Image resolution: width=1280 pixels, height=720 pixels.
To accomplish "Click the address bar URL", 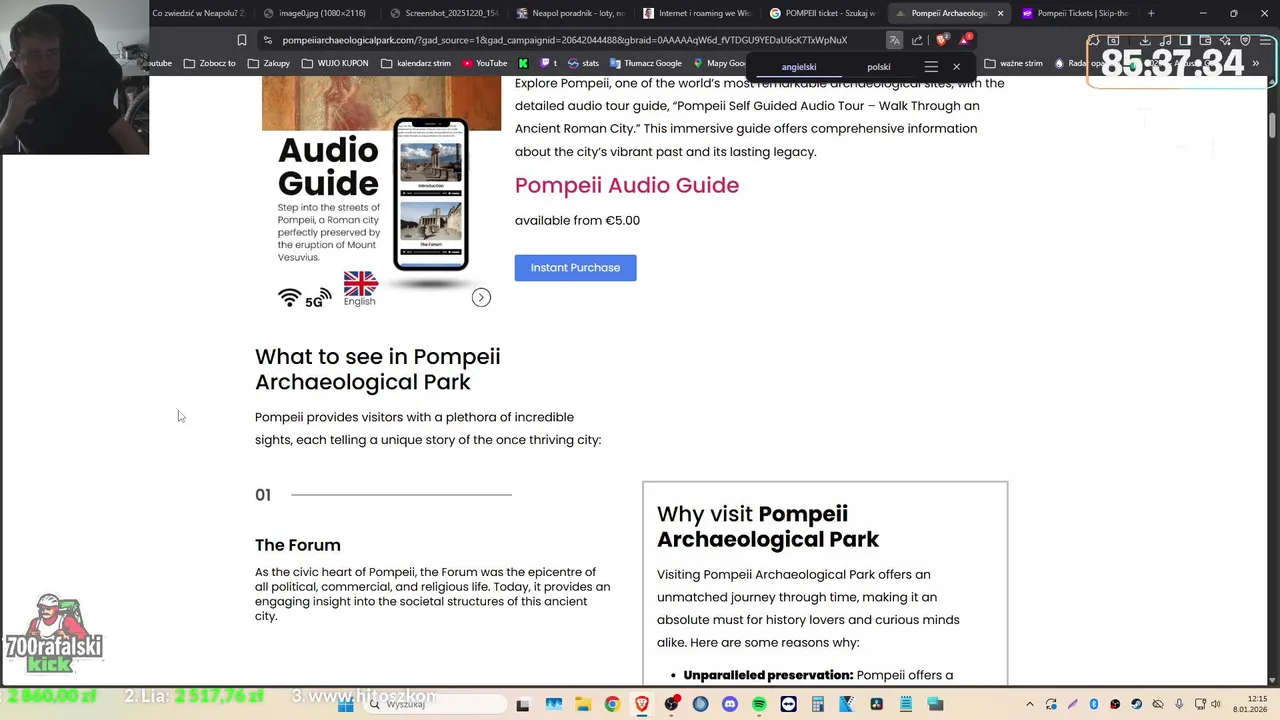I will click(564, 40).
